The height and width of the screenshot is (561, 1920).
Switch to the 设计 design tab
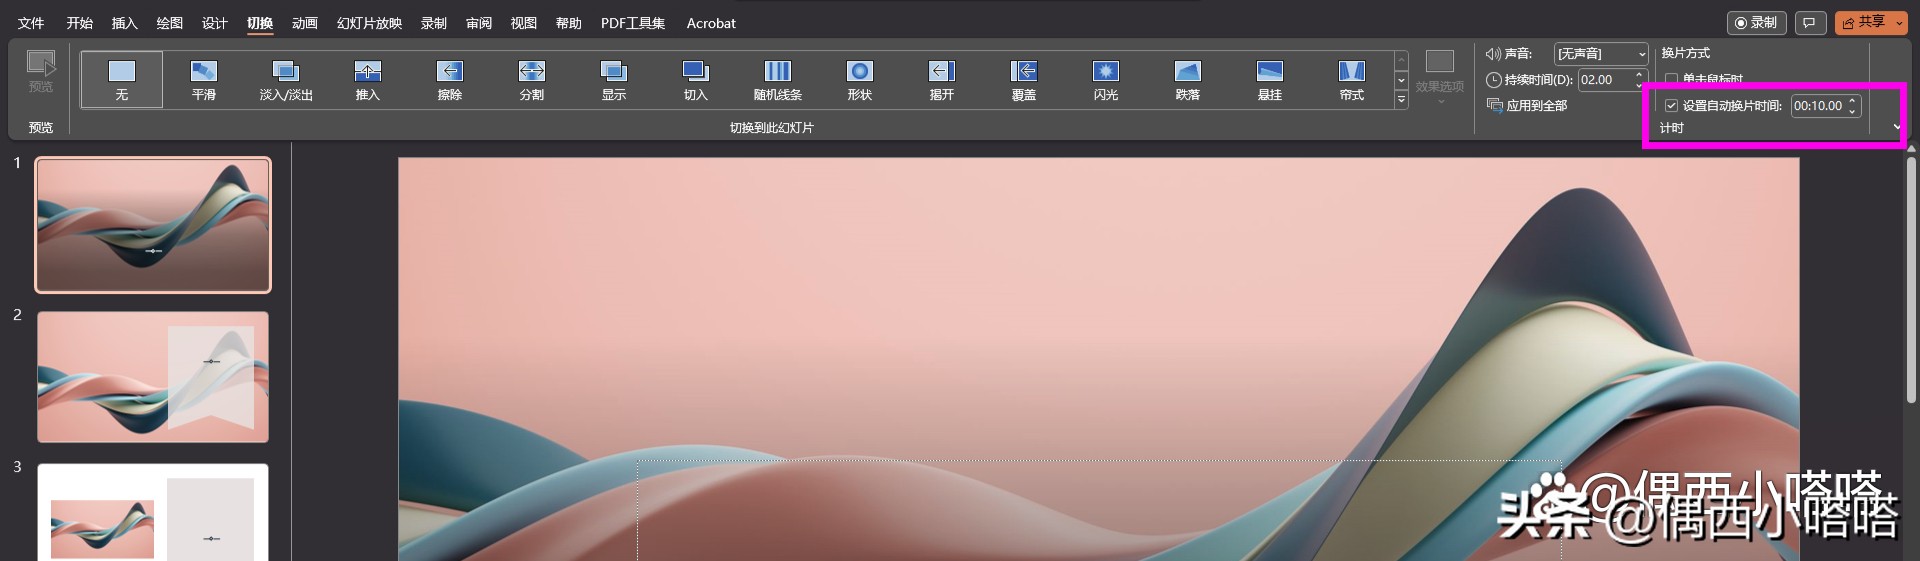click(x=214, y=23)
